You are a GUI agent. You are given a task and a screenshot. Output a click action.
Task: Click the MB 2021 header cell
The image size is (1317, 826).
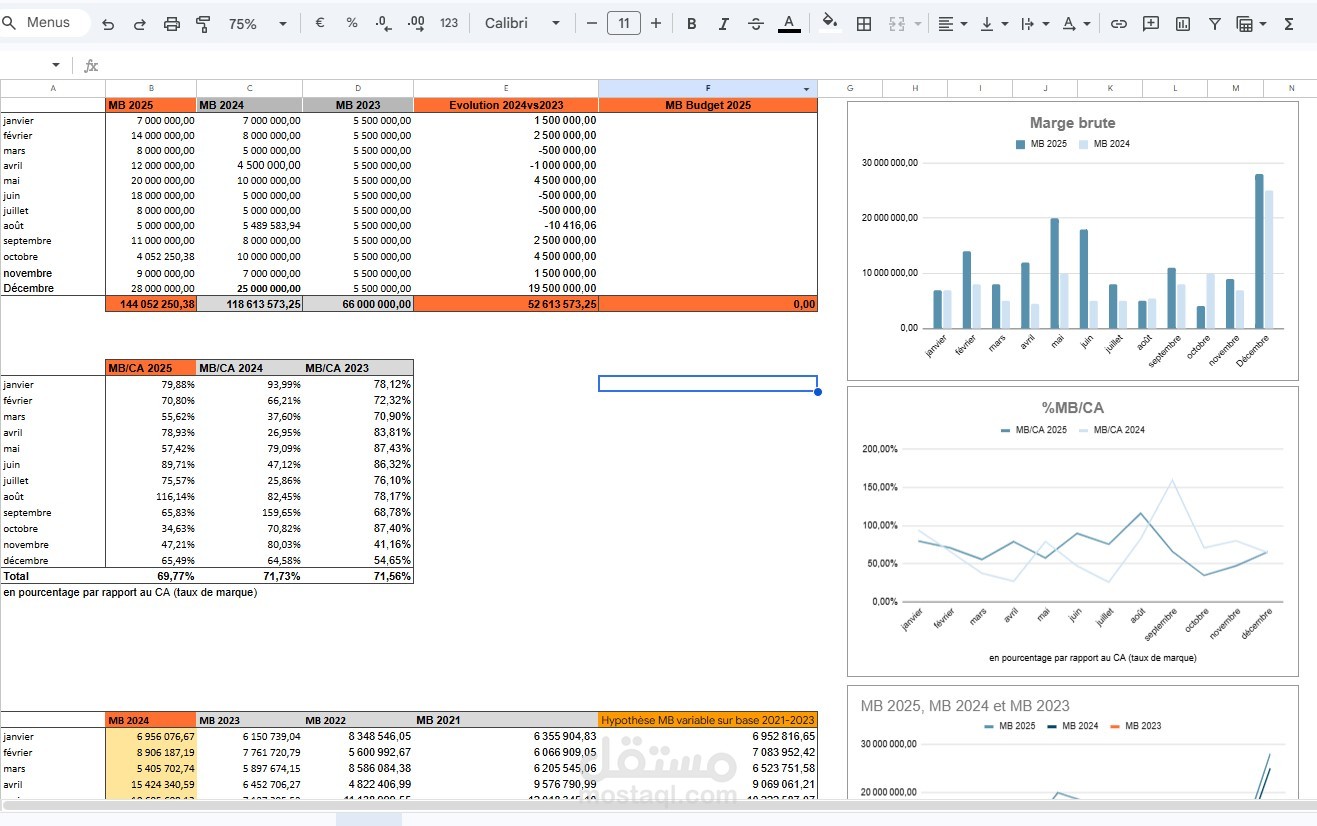(506, 720)
